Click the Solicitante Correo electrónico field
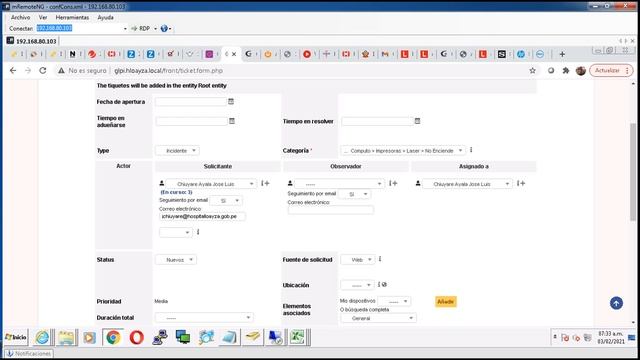The width and height of the screenshot is (640, 360). coord(202,216)
